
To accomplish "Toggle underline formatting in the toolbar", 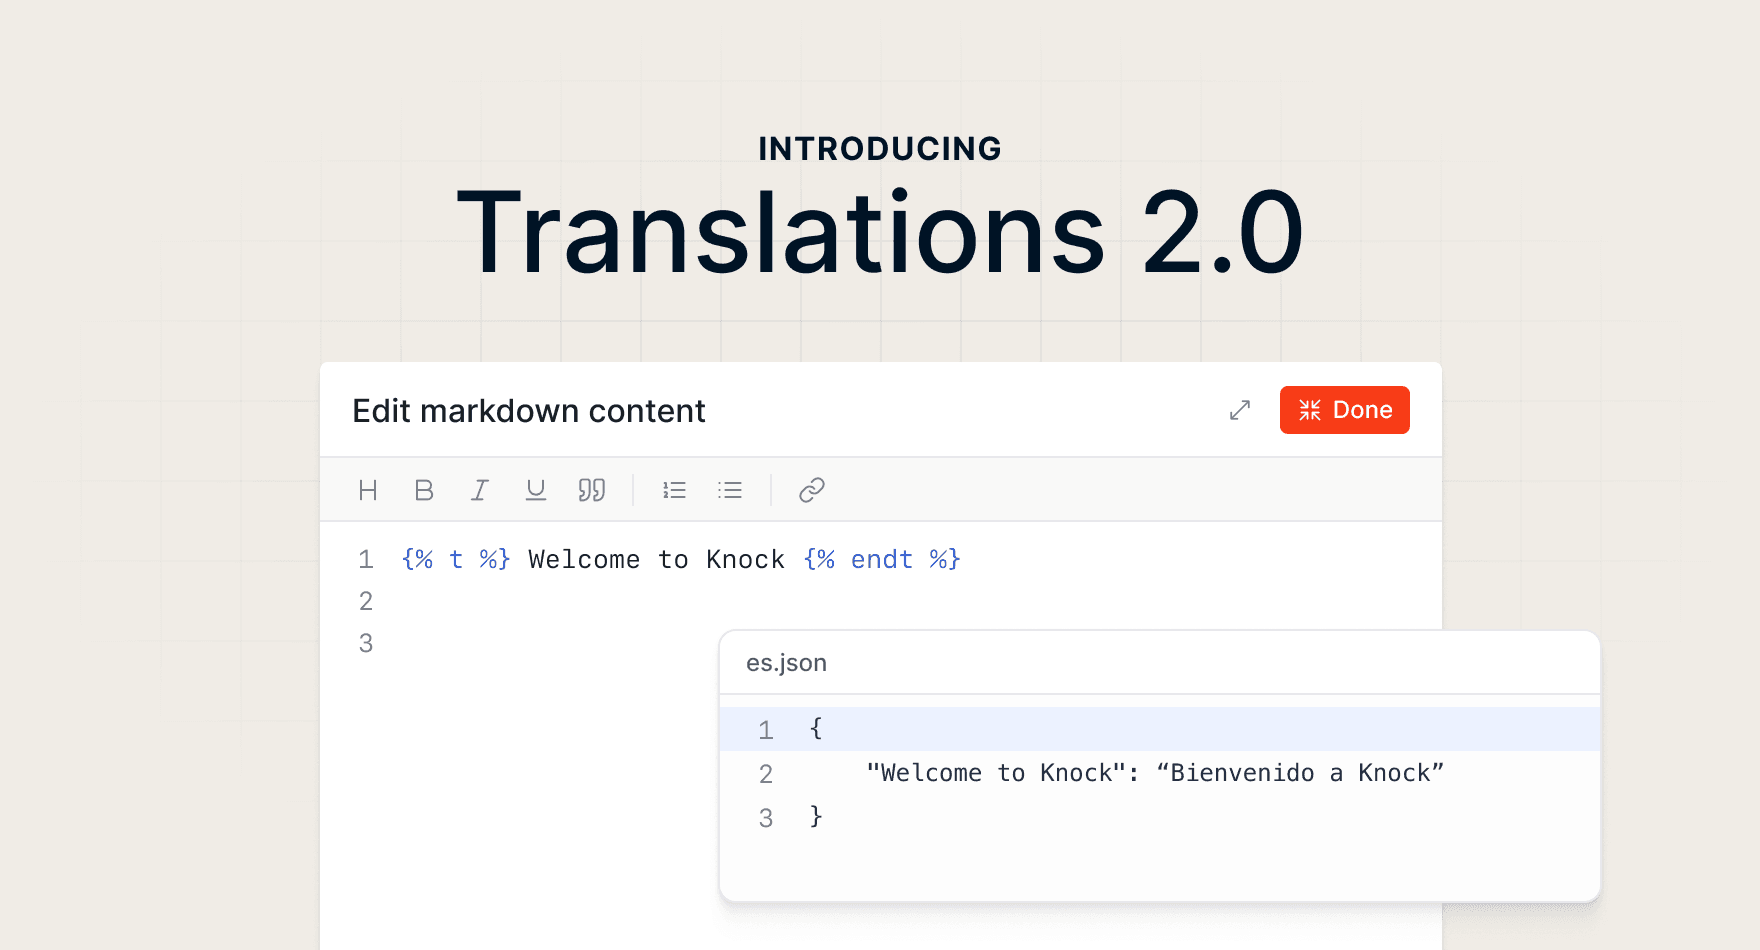I will 536,490.
